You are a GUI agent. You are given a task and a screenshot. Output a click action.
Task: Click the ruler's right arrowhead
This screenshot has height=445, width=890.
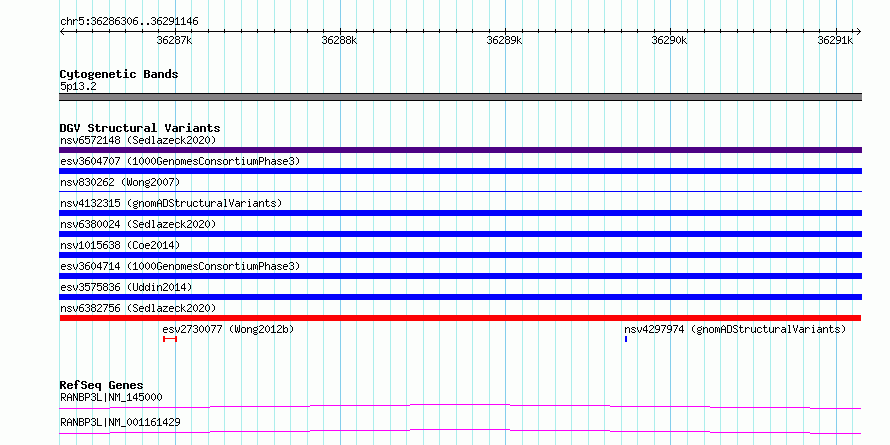click(858, 31)
